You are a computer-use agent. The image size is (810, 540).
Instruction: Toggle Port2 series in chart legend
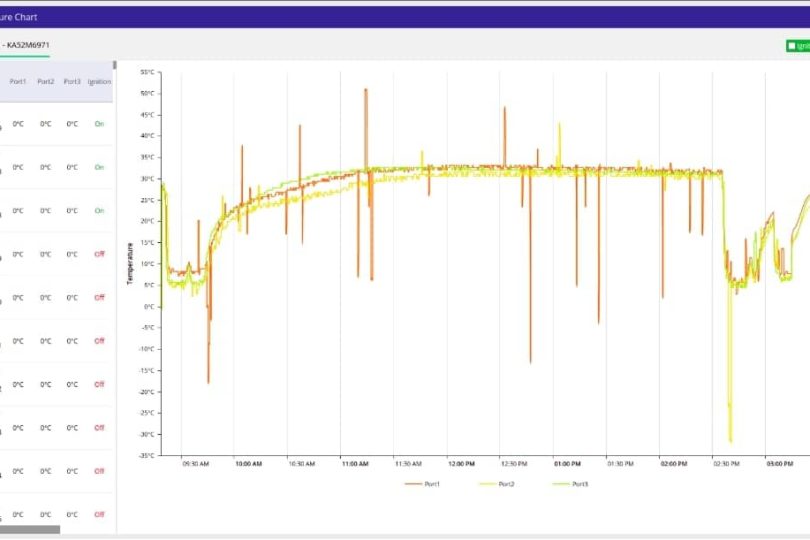coord(505,484)
